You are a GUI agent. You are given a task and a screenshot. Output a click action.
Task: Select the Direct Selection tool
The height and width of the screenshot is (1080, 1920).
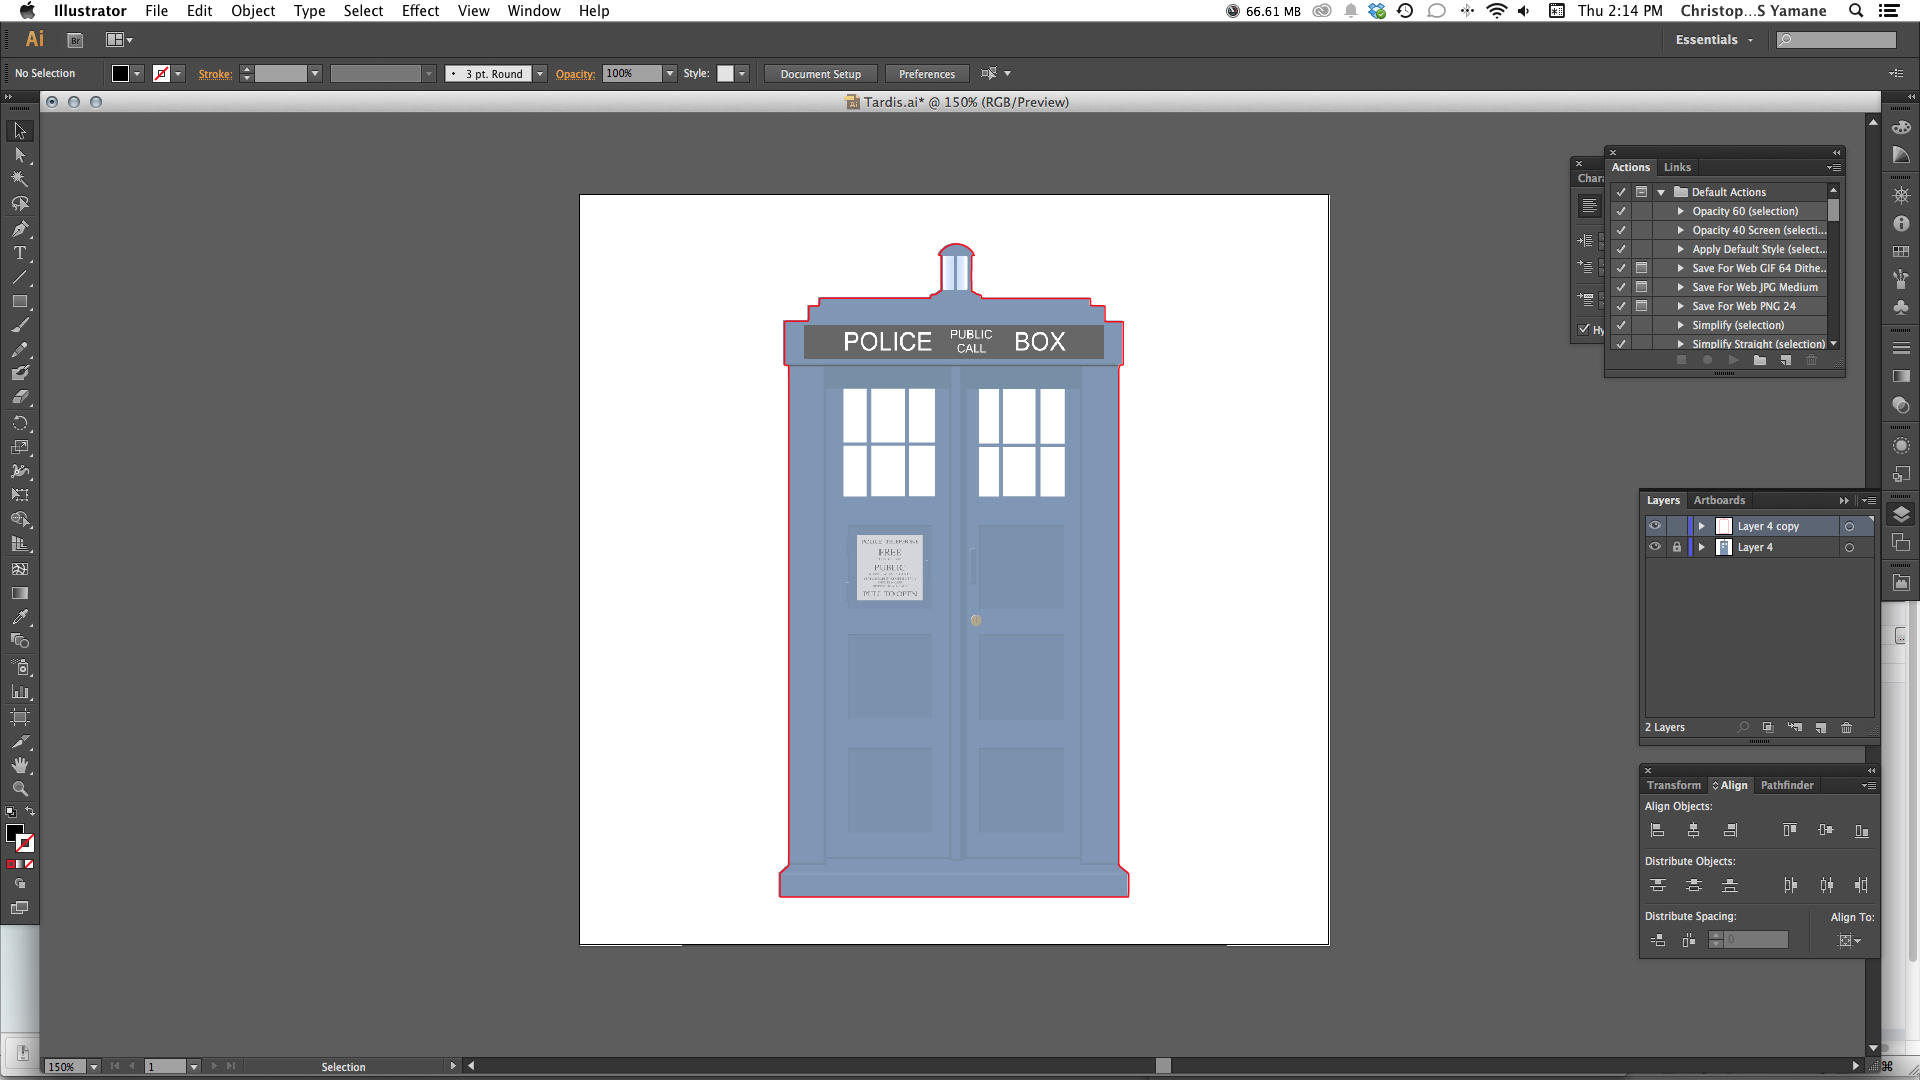click(19, 155)
